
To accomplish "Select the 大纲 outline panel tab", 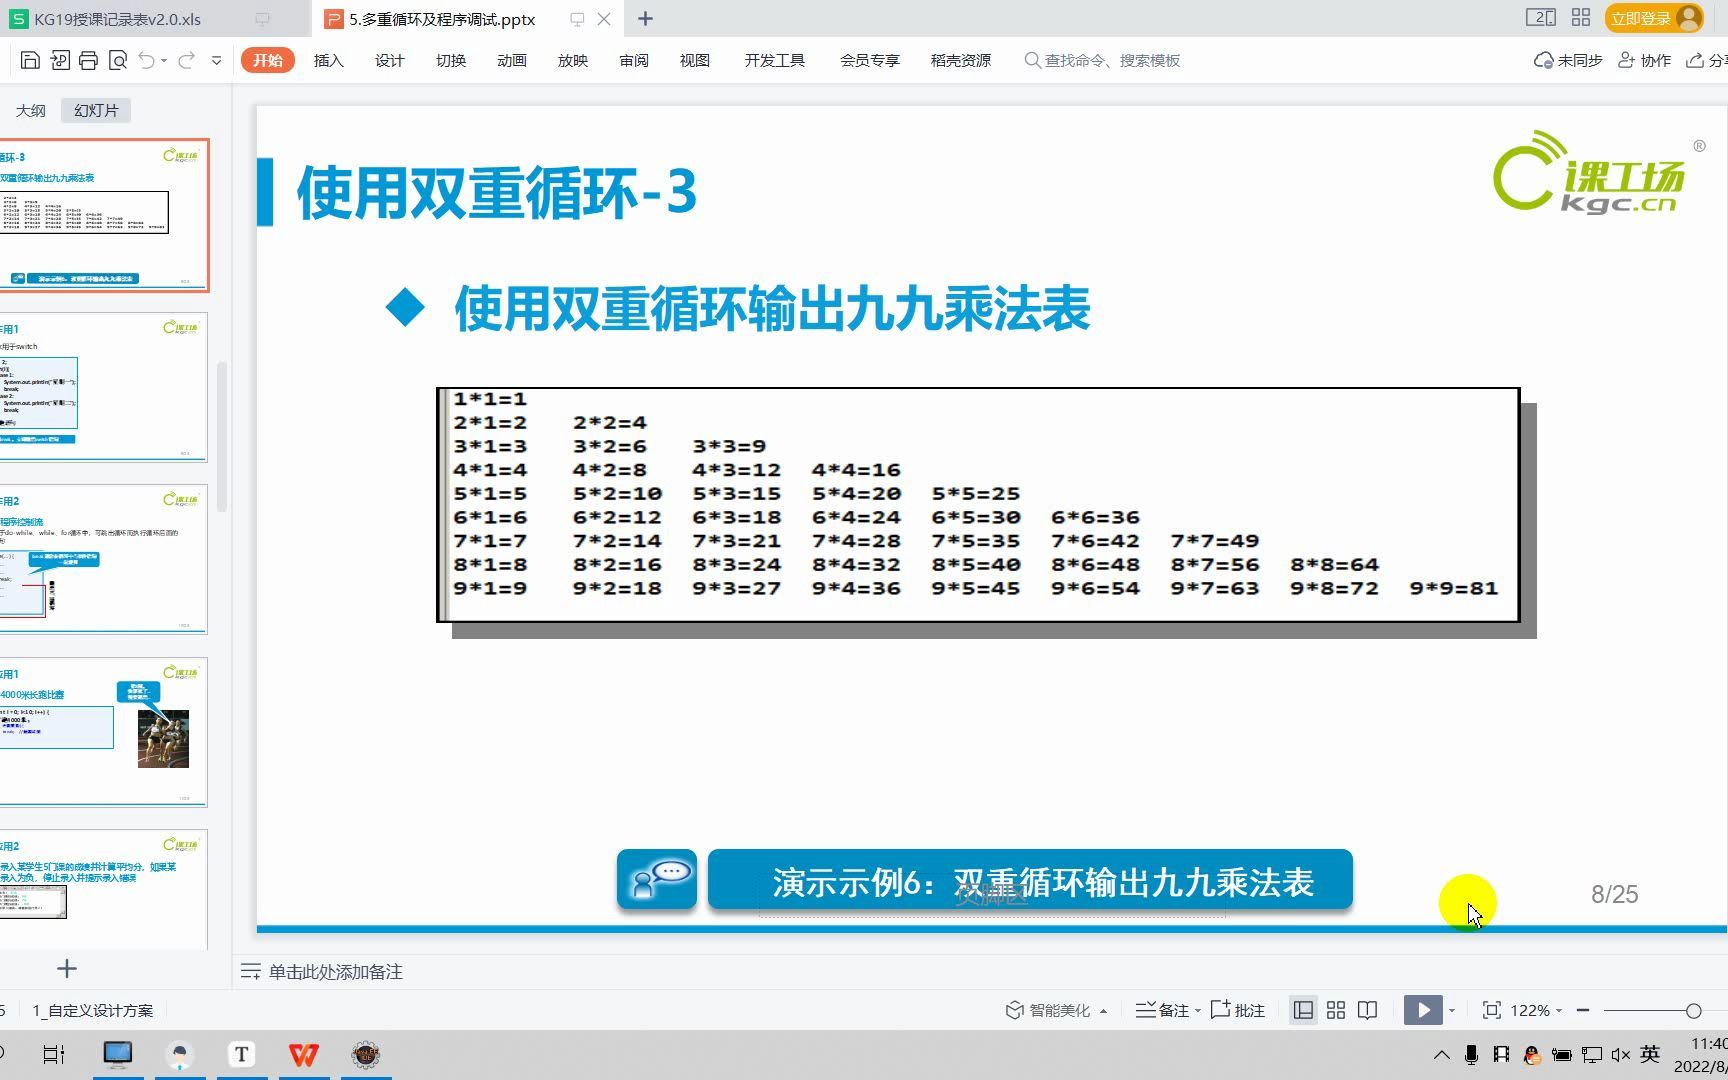I will (x=30, y=110).
